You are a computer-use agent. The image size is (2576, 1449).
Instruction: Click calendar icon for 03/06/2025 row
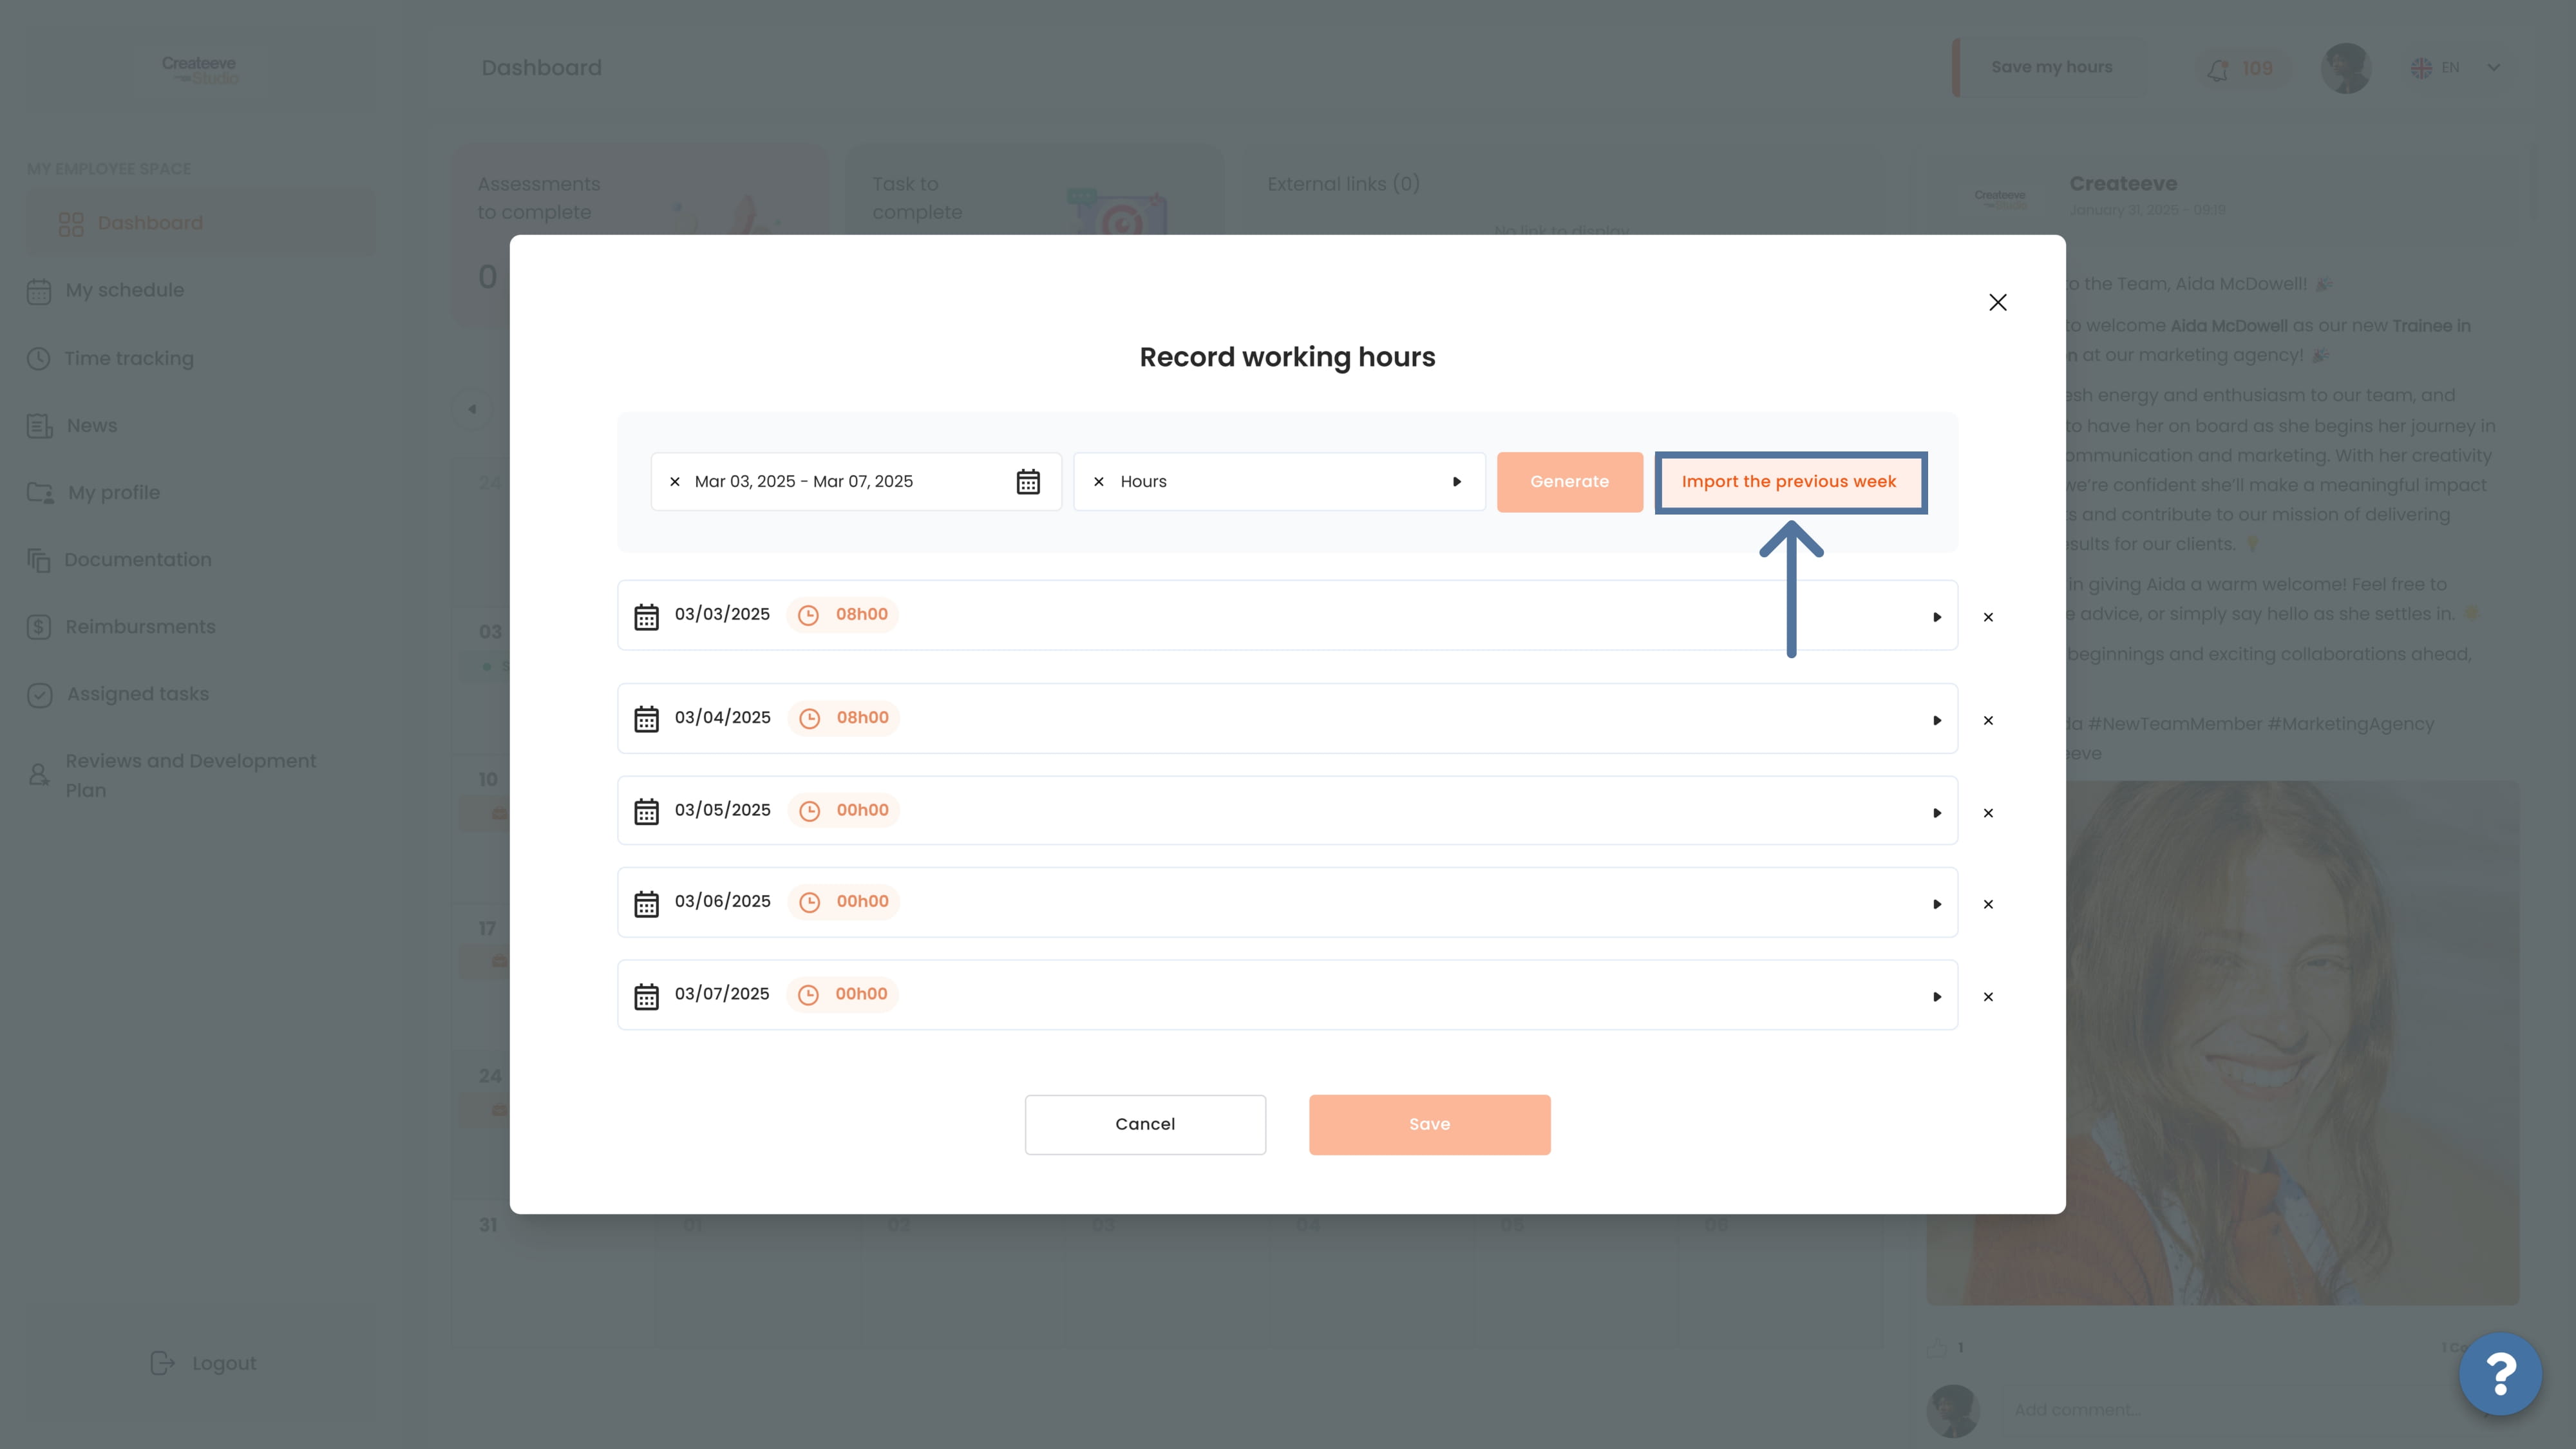(x=647, y=904)
